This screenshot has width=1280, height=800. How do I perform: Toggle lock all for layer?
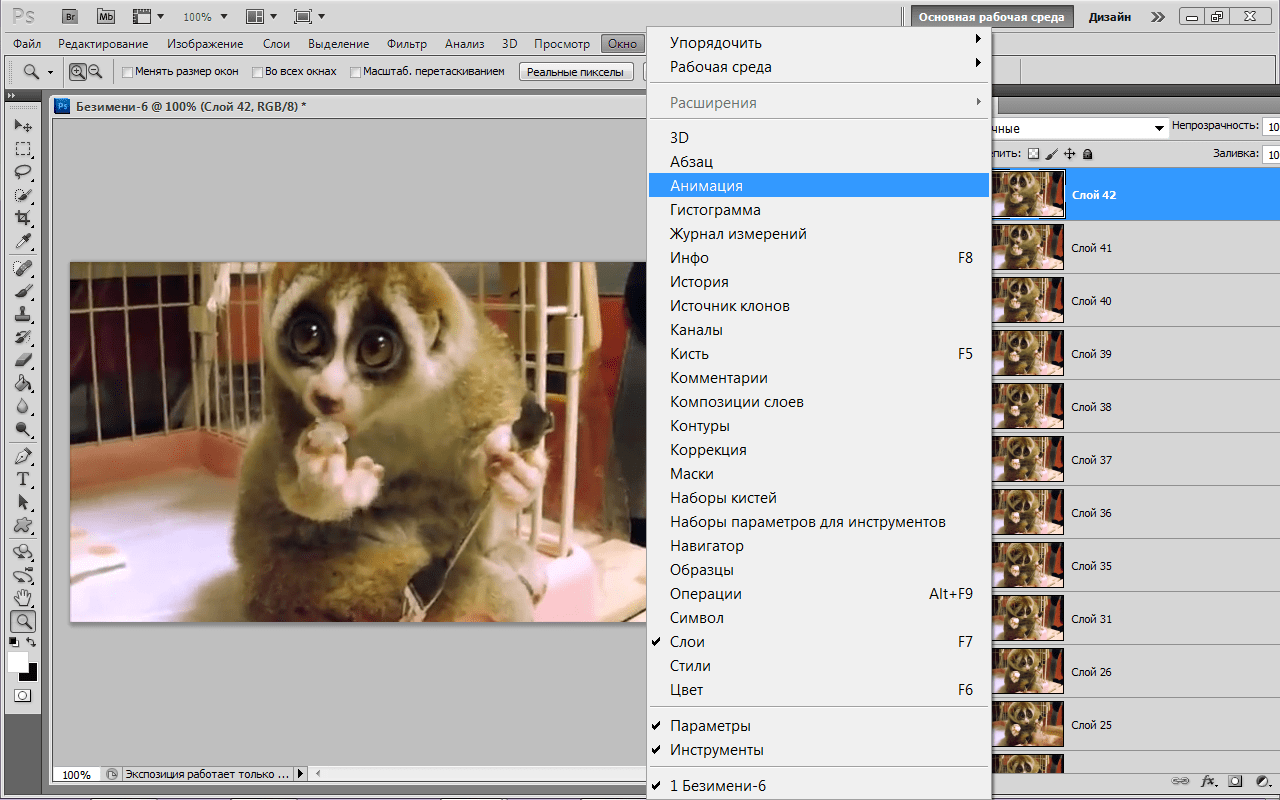(1088, 154)
